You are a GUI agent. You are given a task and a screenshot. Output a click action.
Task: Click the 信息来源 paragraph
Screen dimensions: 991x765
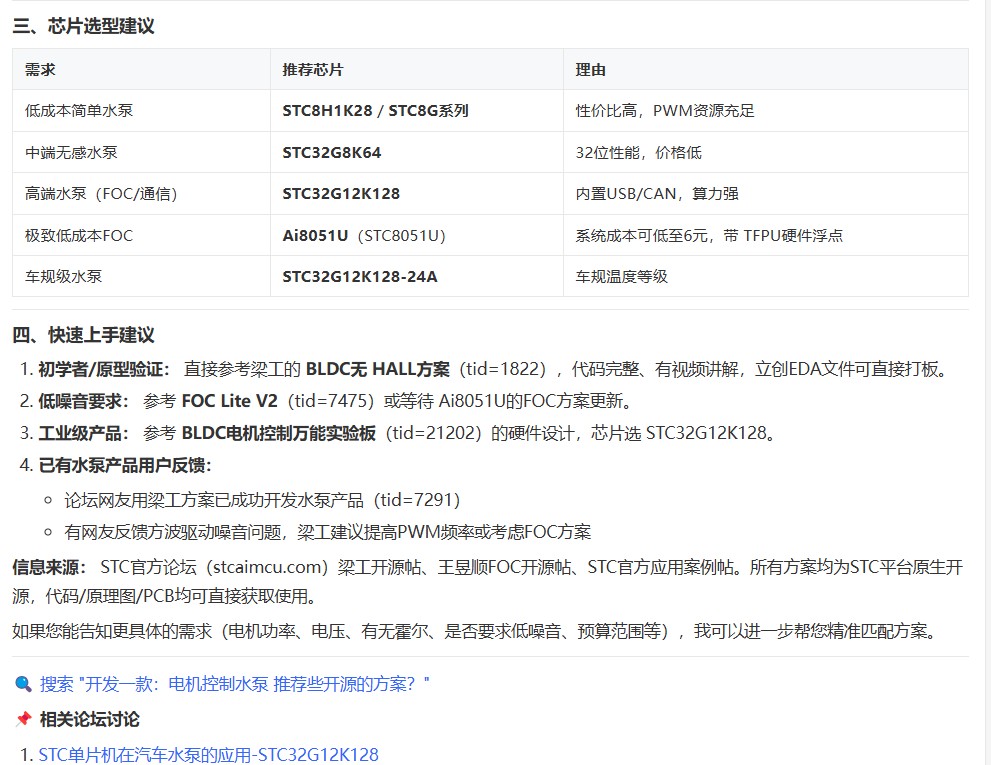(x=487, y=581)
